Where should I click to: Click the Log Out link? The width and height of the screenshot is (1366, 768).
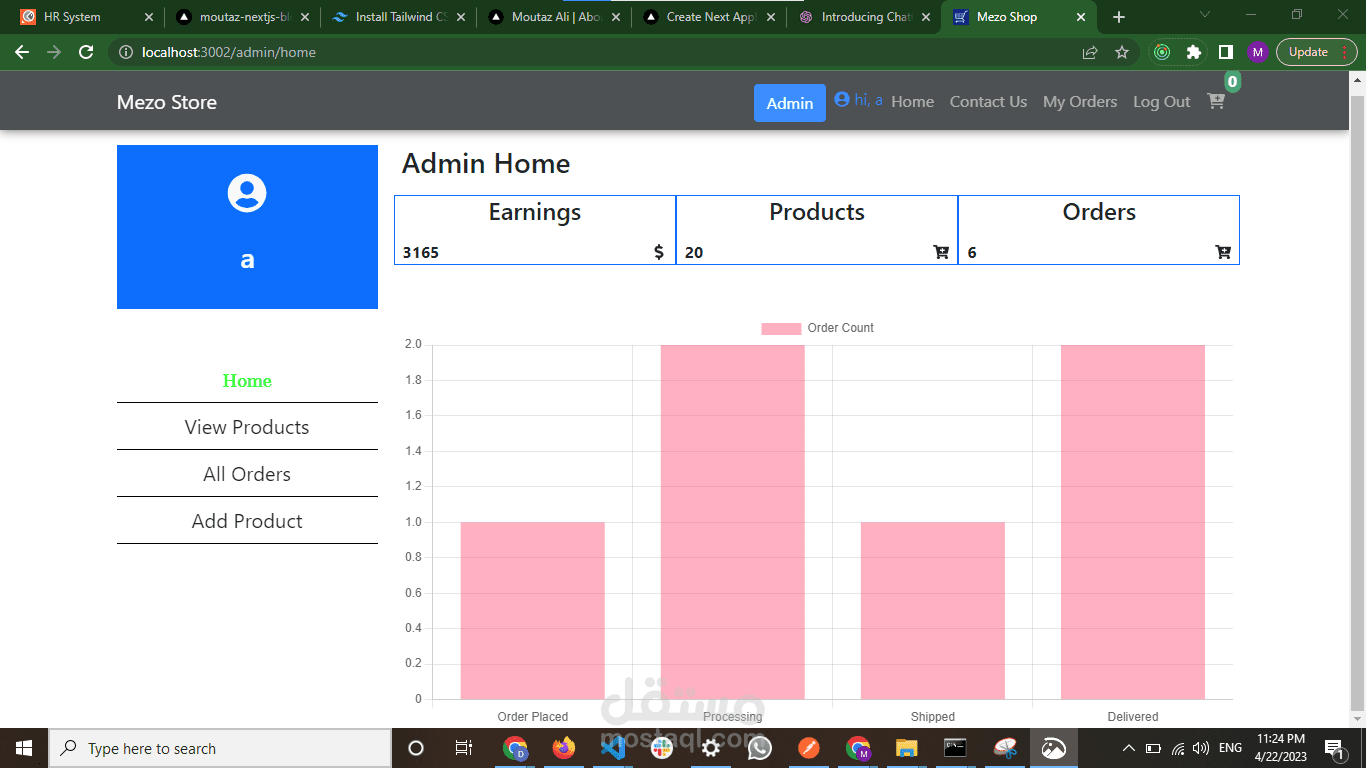(1162, 101)
